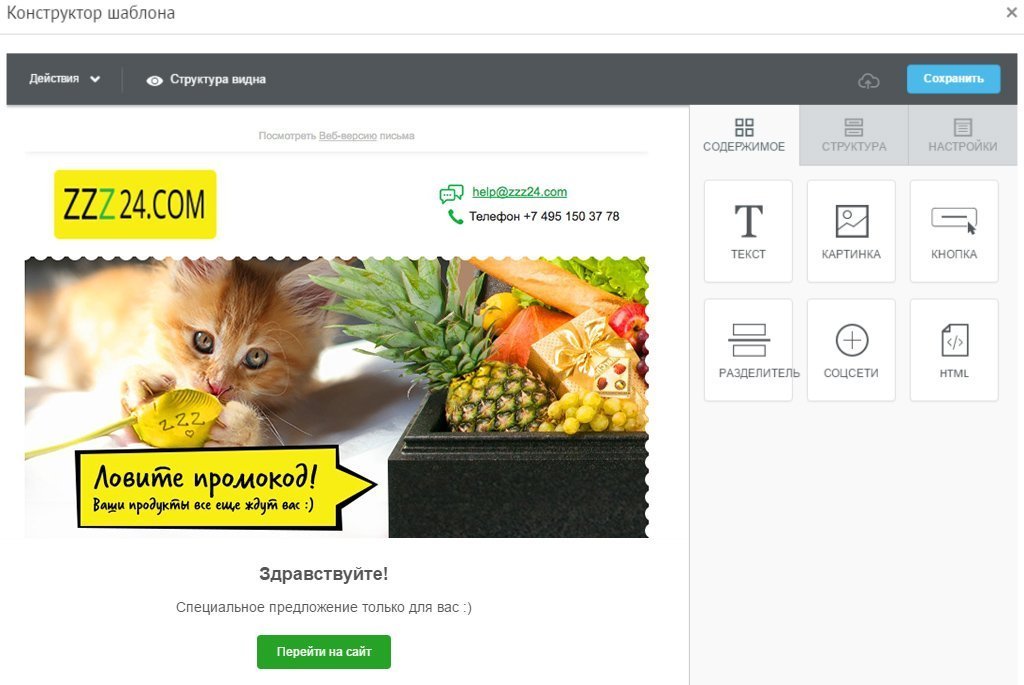1024x685 pixels.
Task: Open the Веб-версию link
Action: [x=347, y=136]
